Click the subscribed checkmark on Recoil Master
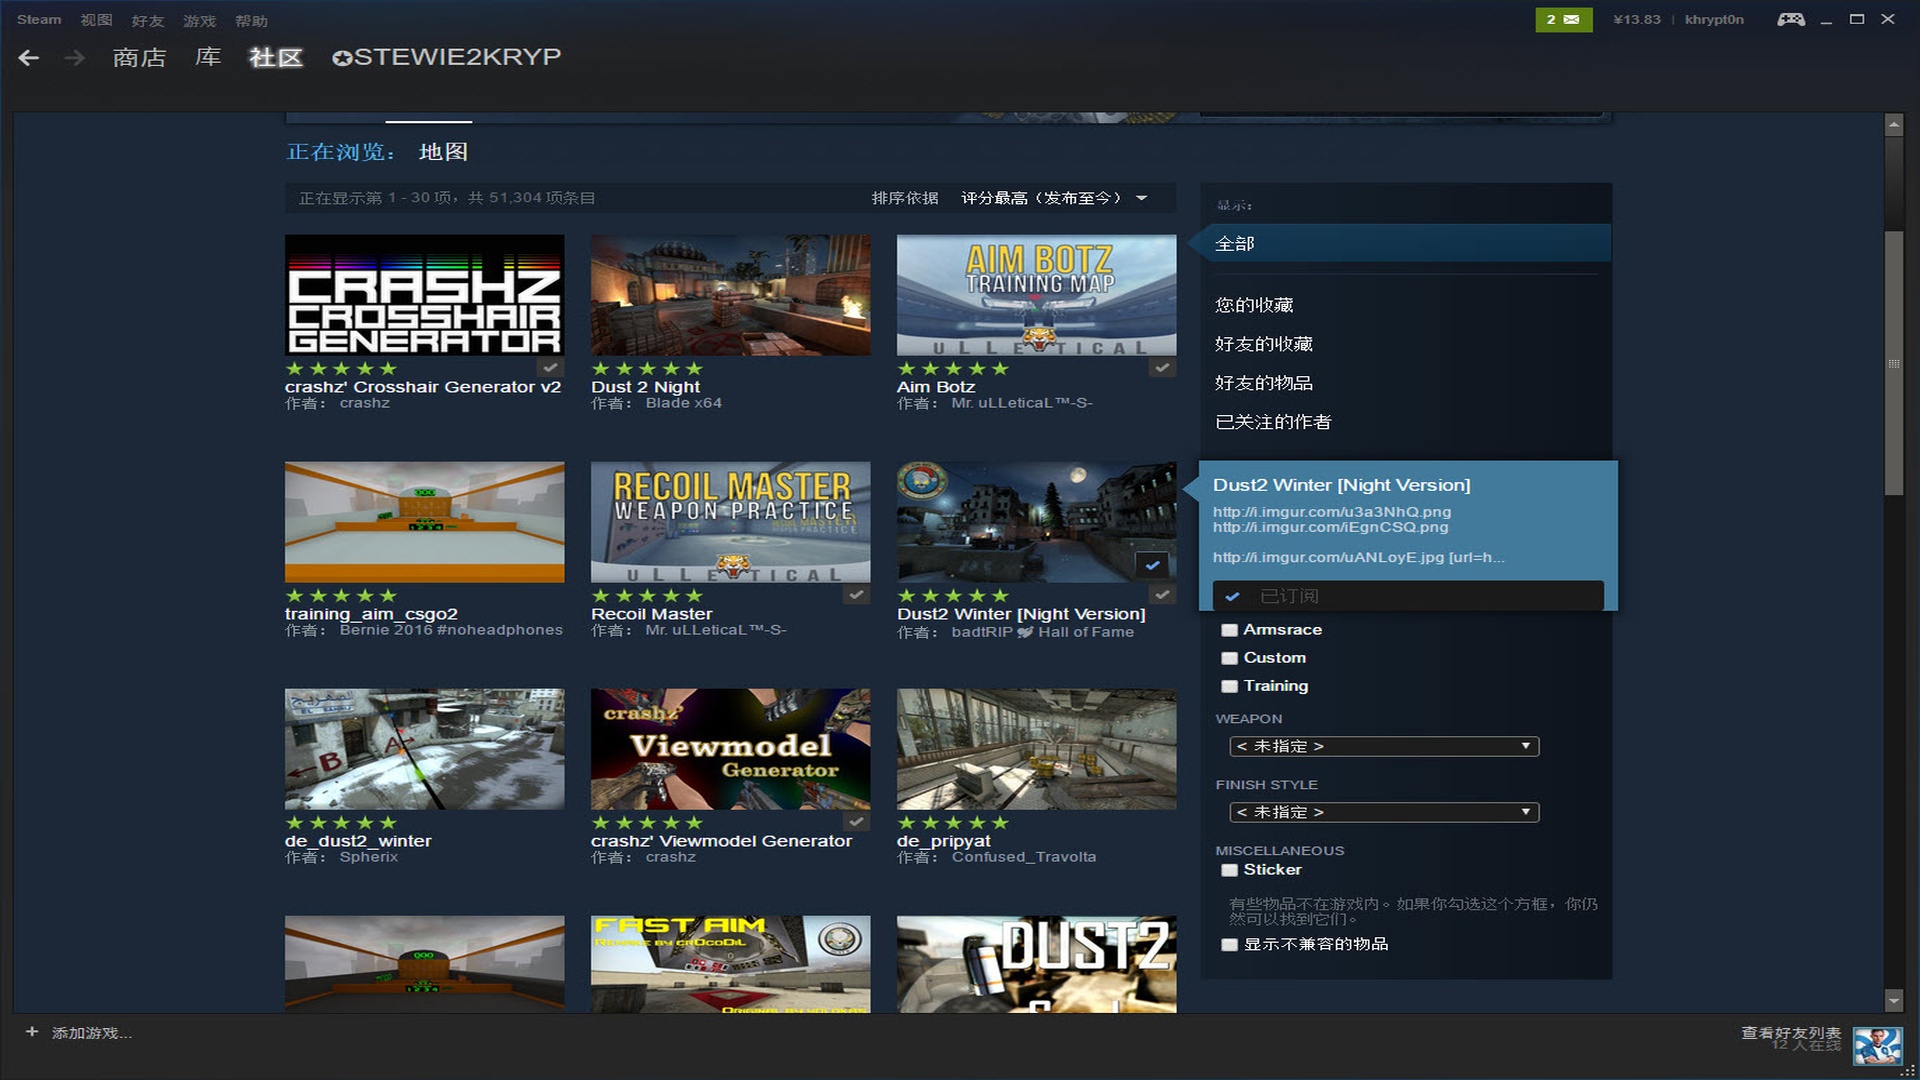Viewport: 1920px width, 1080px height. [856, 595]
